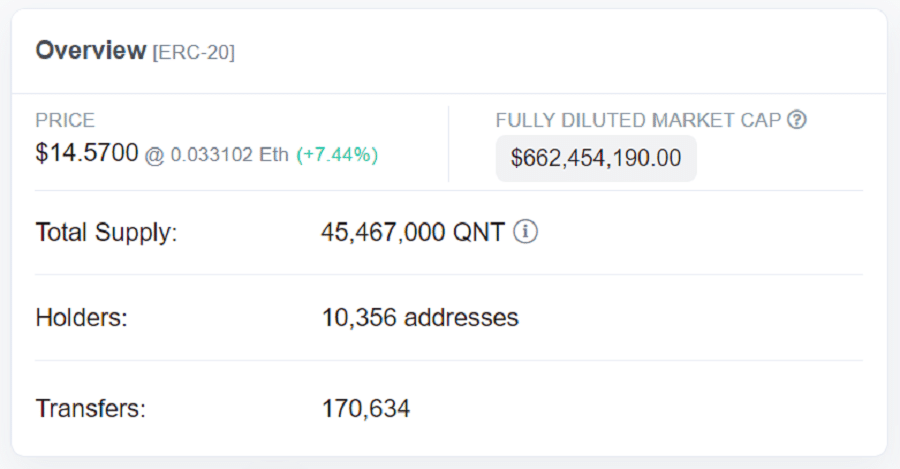The height and width of the screenshot is (469, 900).
Task: Click the Overview heading
Action: [x=90, y=51]
